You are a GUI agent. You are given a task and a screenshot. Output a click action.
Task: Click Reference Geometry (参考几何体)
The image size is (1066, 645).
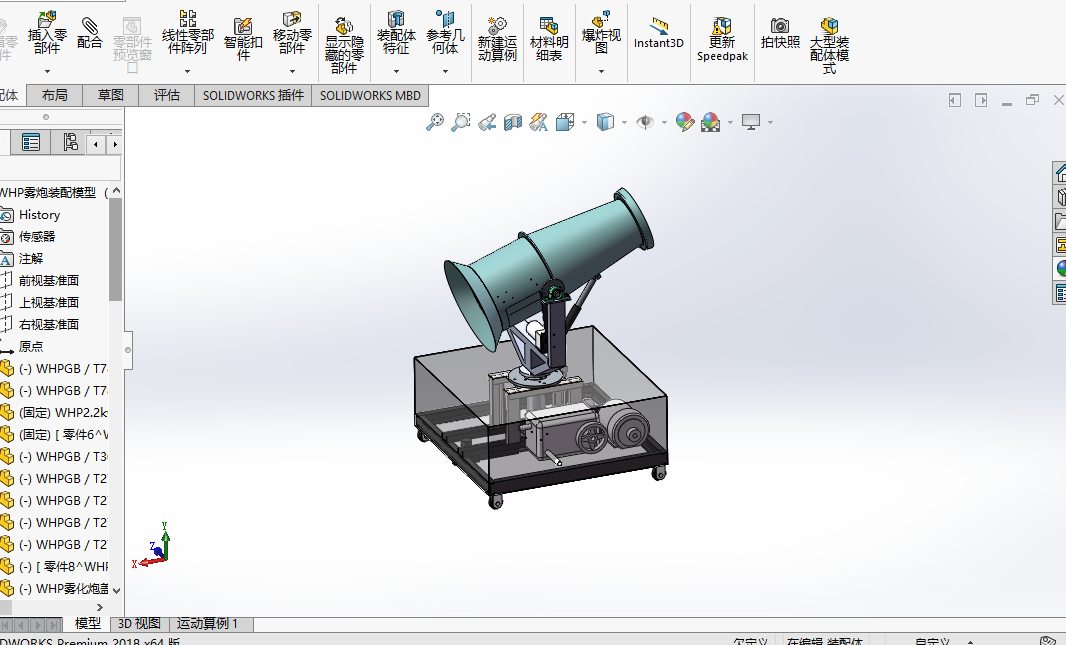pos(445,33)
